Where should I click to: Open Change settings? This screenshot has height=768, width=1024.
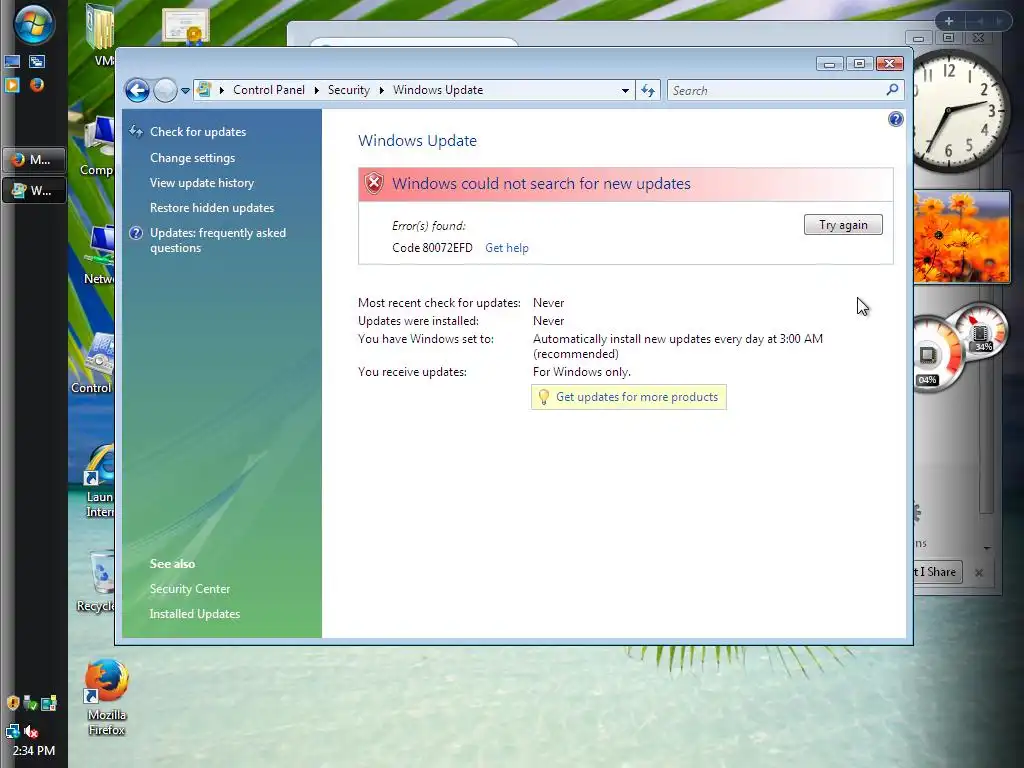click(x=192, y=157)
